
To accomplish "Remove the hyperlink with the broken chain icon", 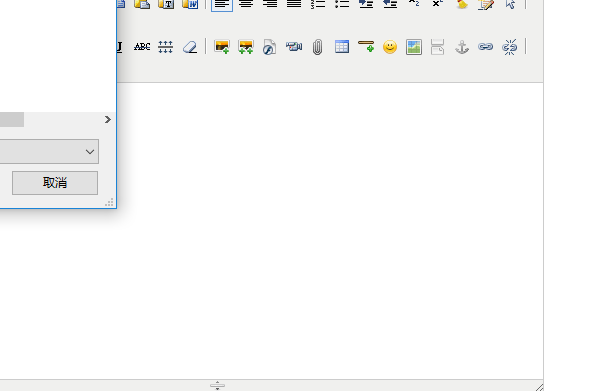I will tap(509, 47).
